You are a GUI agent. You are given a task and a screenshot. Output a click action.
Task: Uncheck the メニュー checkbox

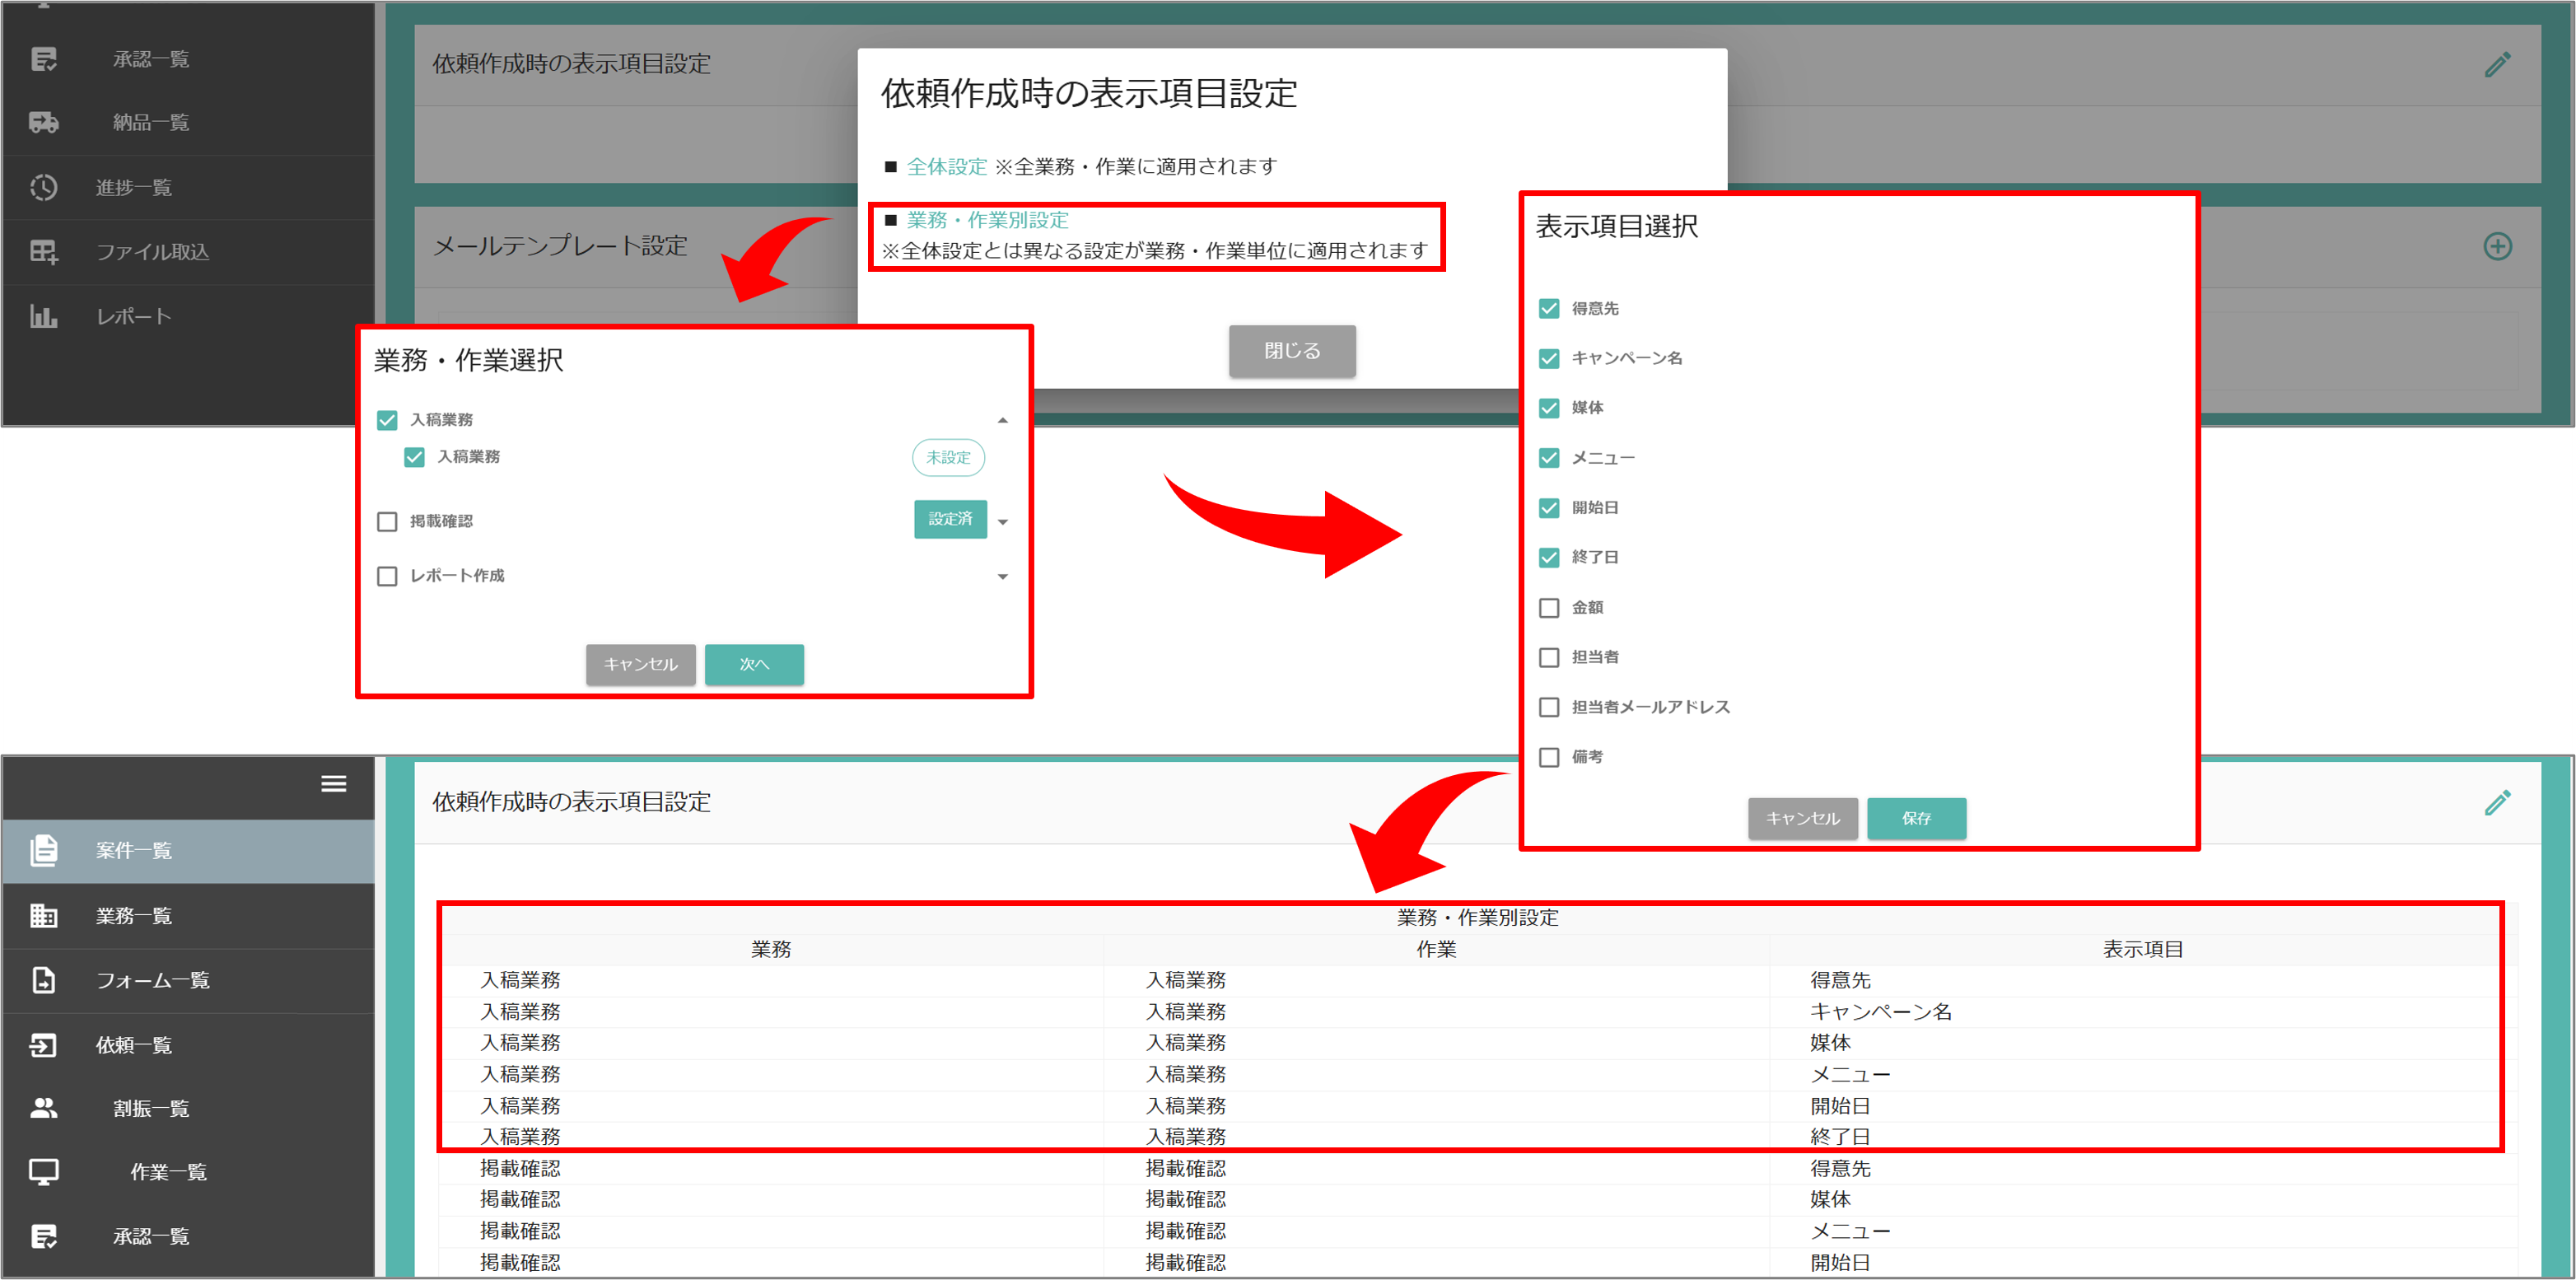click(x=1549, y=458)
